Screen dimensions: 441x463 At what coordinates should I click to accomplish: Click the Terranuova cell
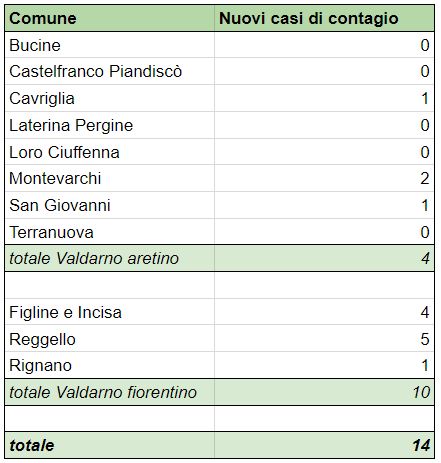110,232
